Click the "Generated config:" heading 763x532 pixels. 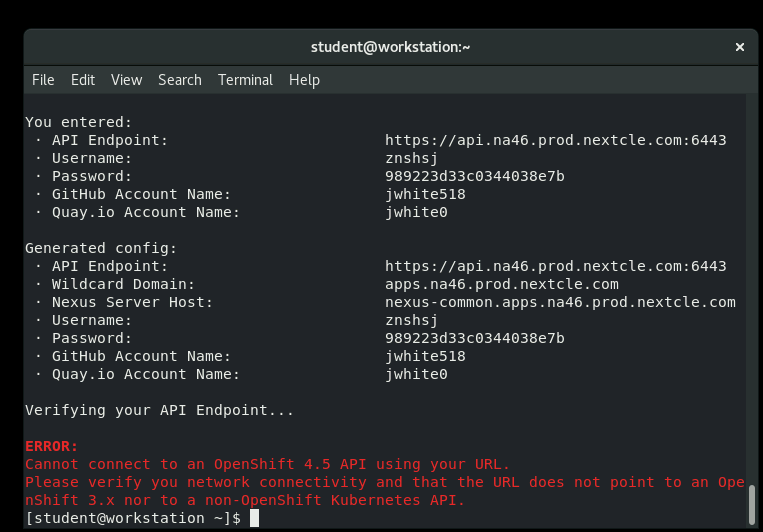(100, 248)
